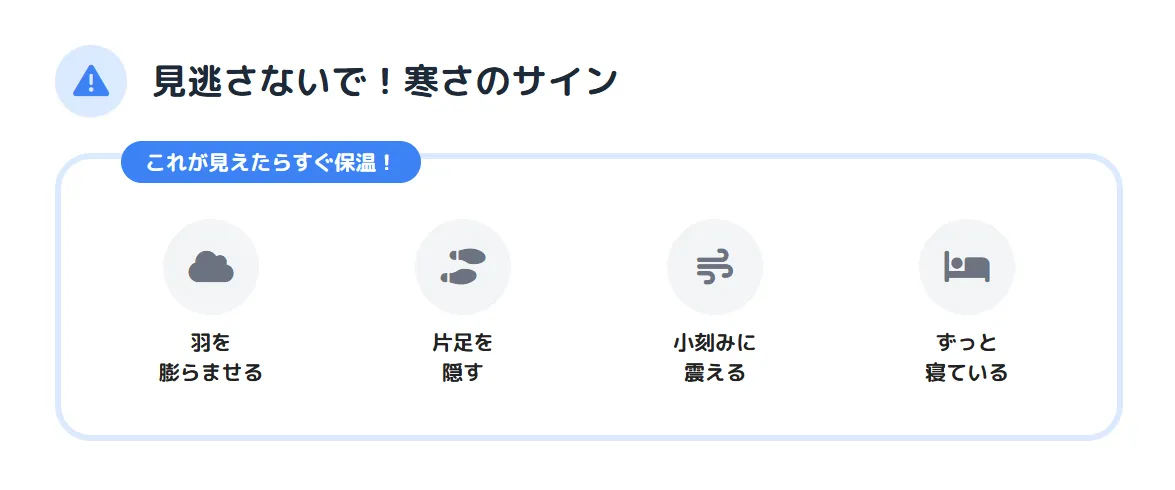Click the wind icon above 小刻みに震える
This screenshot has width=1175, height=490.
pyautogui.click(x=715, y=267)
